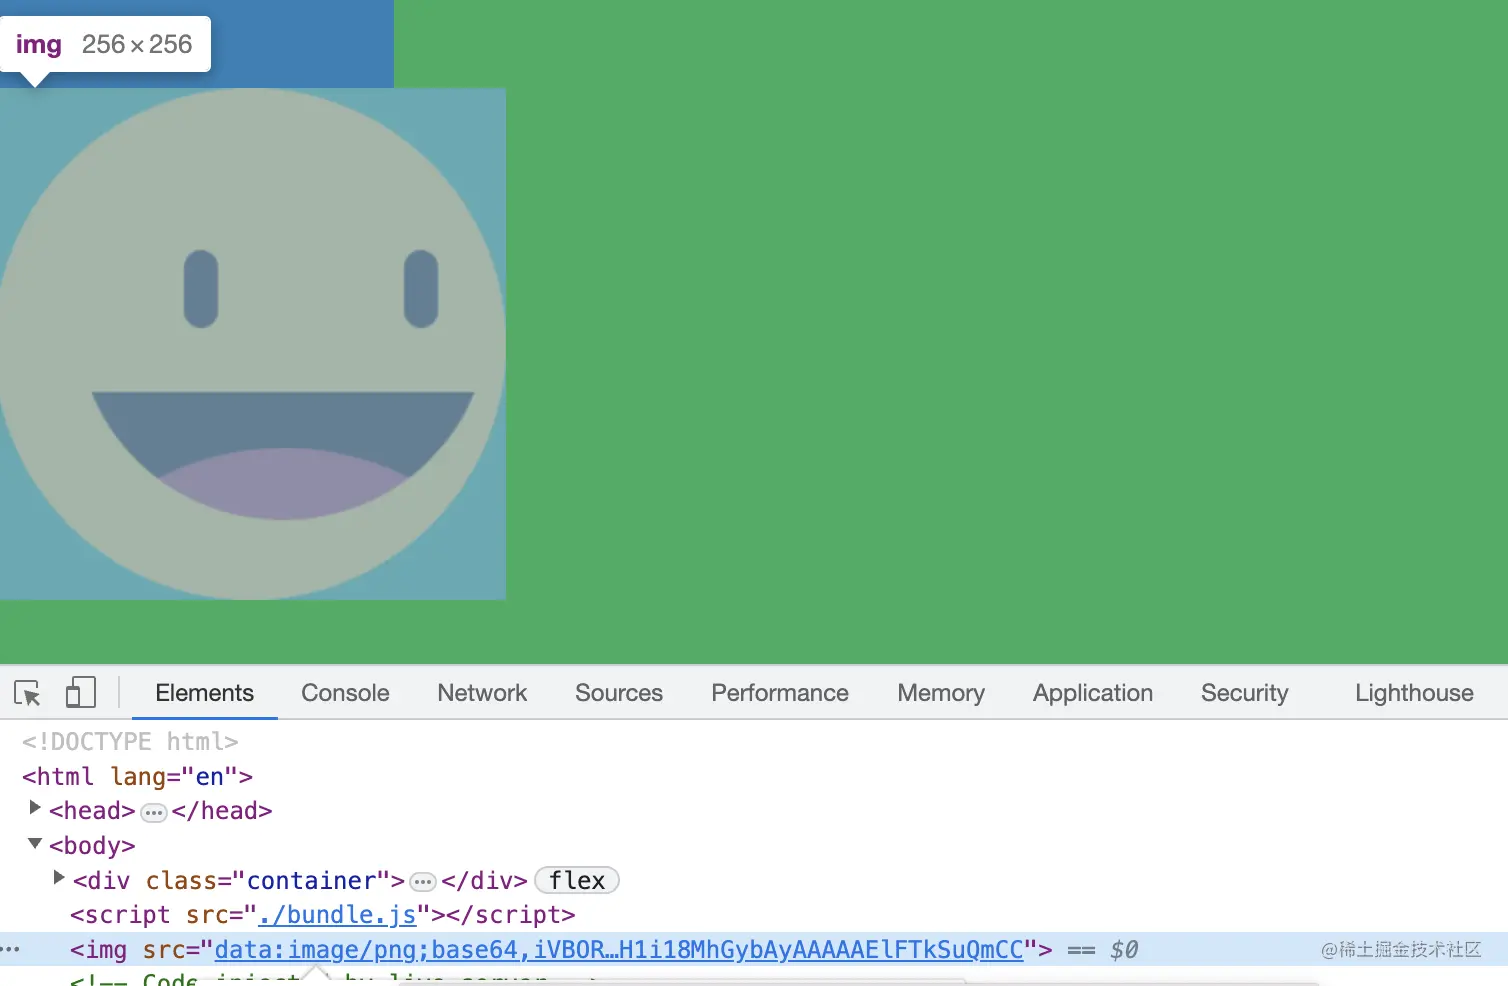Click the ellipsis inside the container div
The height and width of the screenshot is (986, 1508).
pyautogui.click(x=423, y=882)
